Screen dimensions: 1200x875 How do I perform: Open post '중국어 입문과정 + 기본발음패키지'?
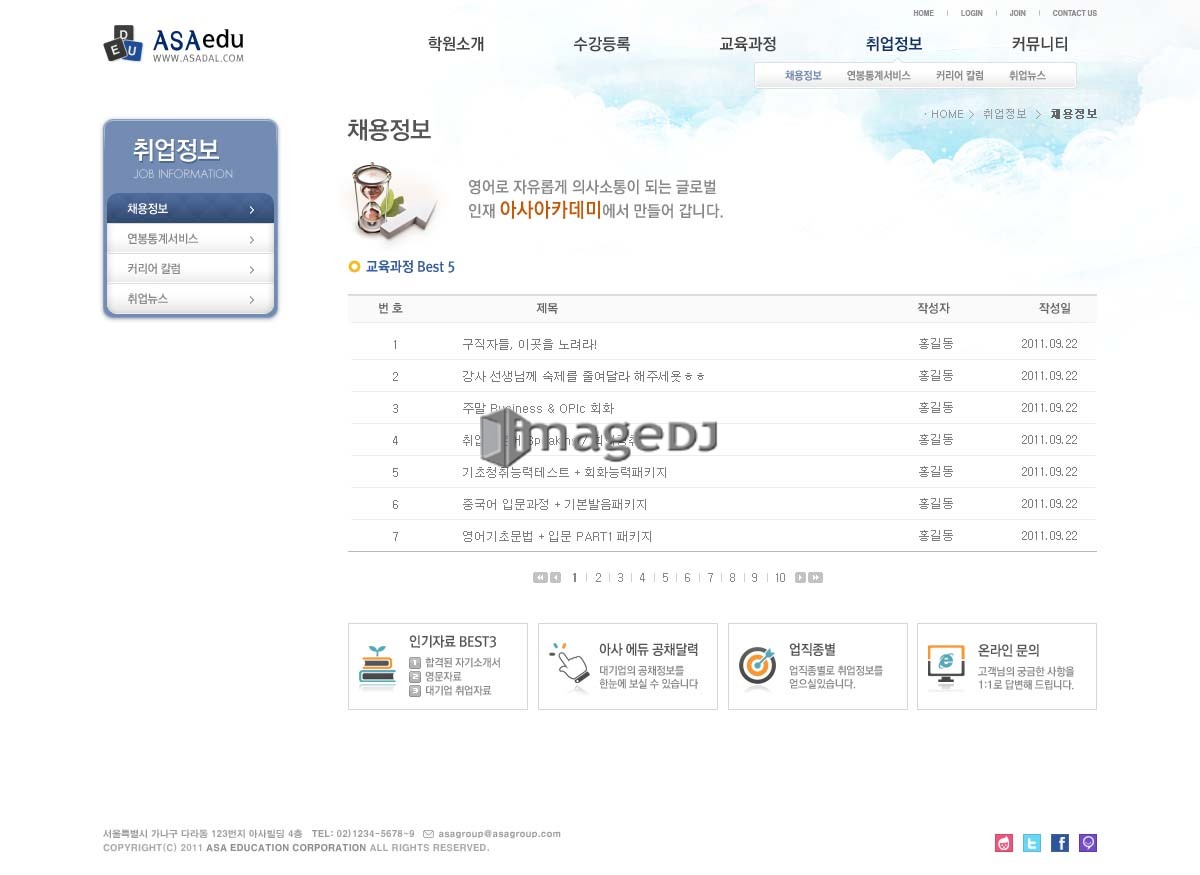click(554, 504)
